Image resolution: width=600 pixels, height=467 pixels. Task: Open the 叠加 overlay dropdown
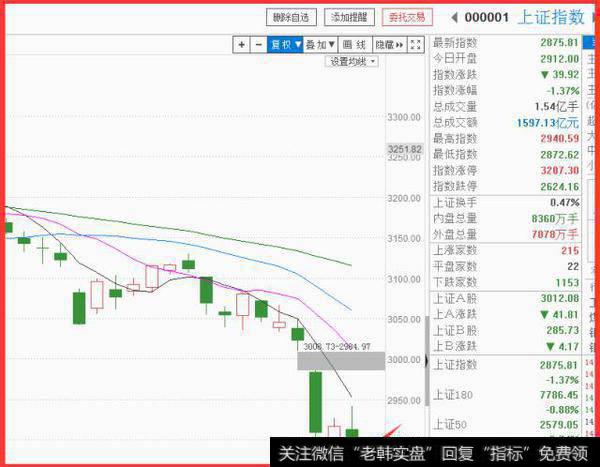[x=319, y=45]
